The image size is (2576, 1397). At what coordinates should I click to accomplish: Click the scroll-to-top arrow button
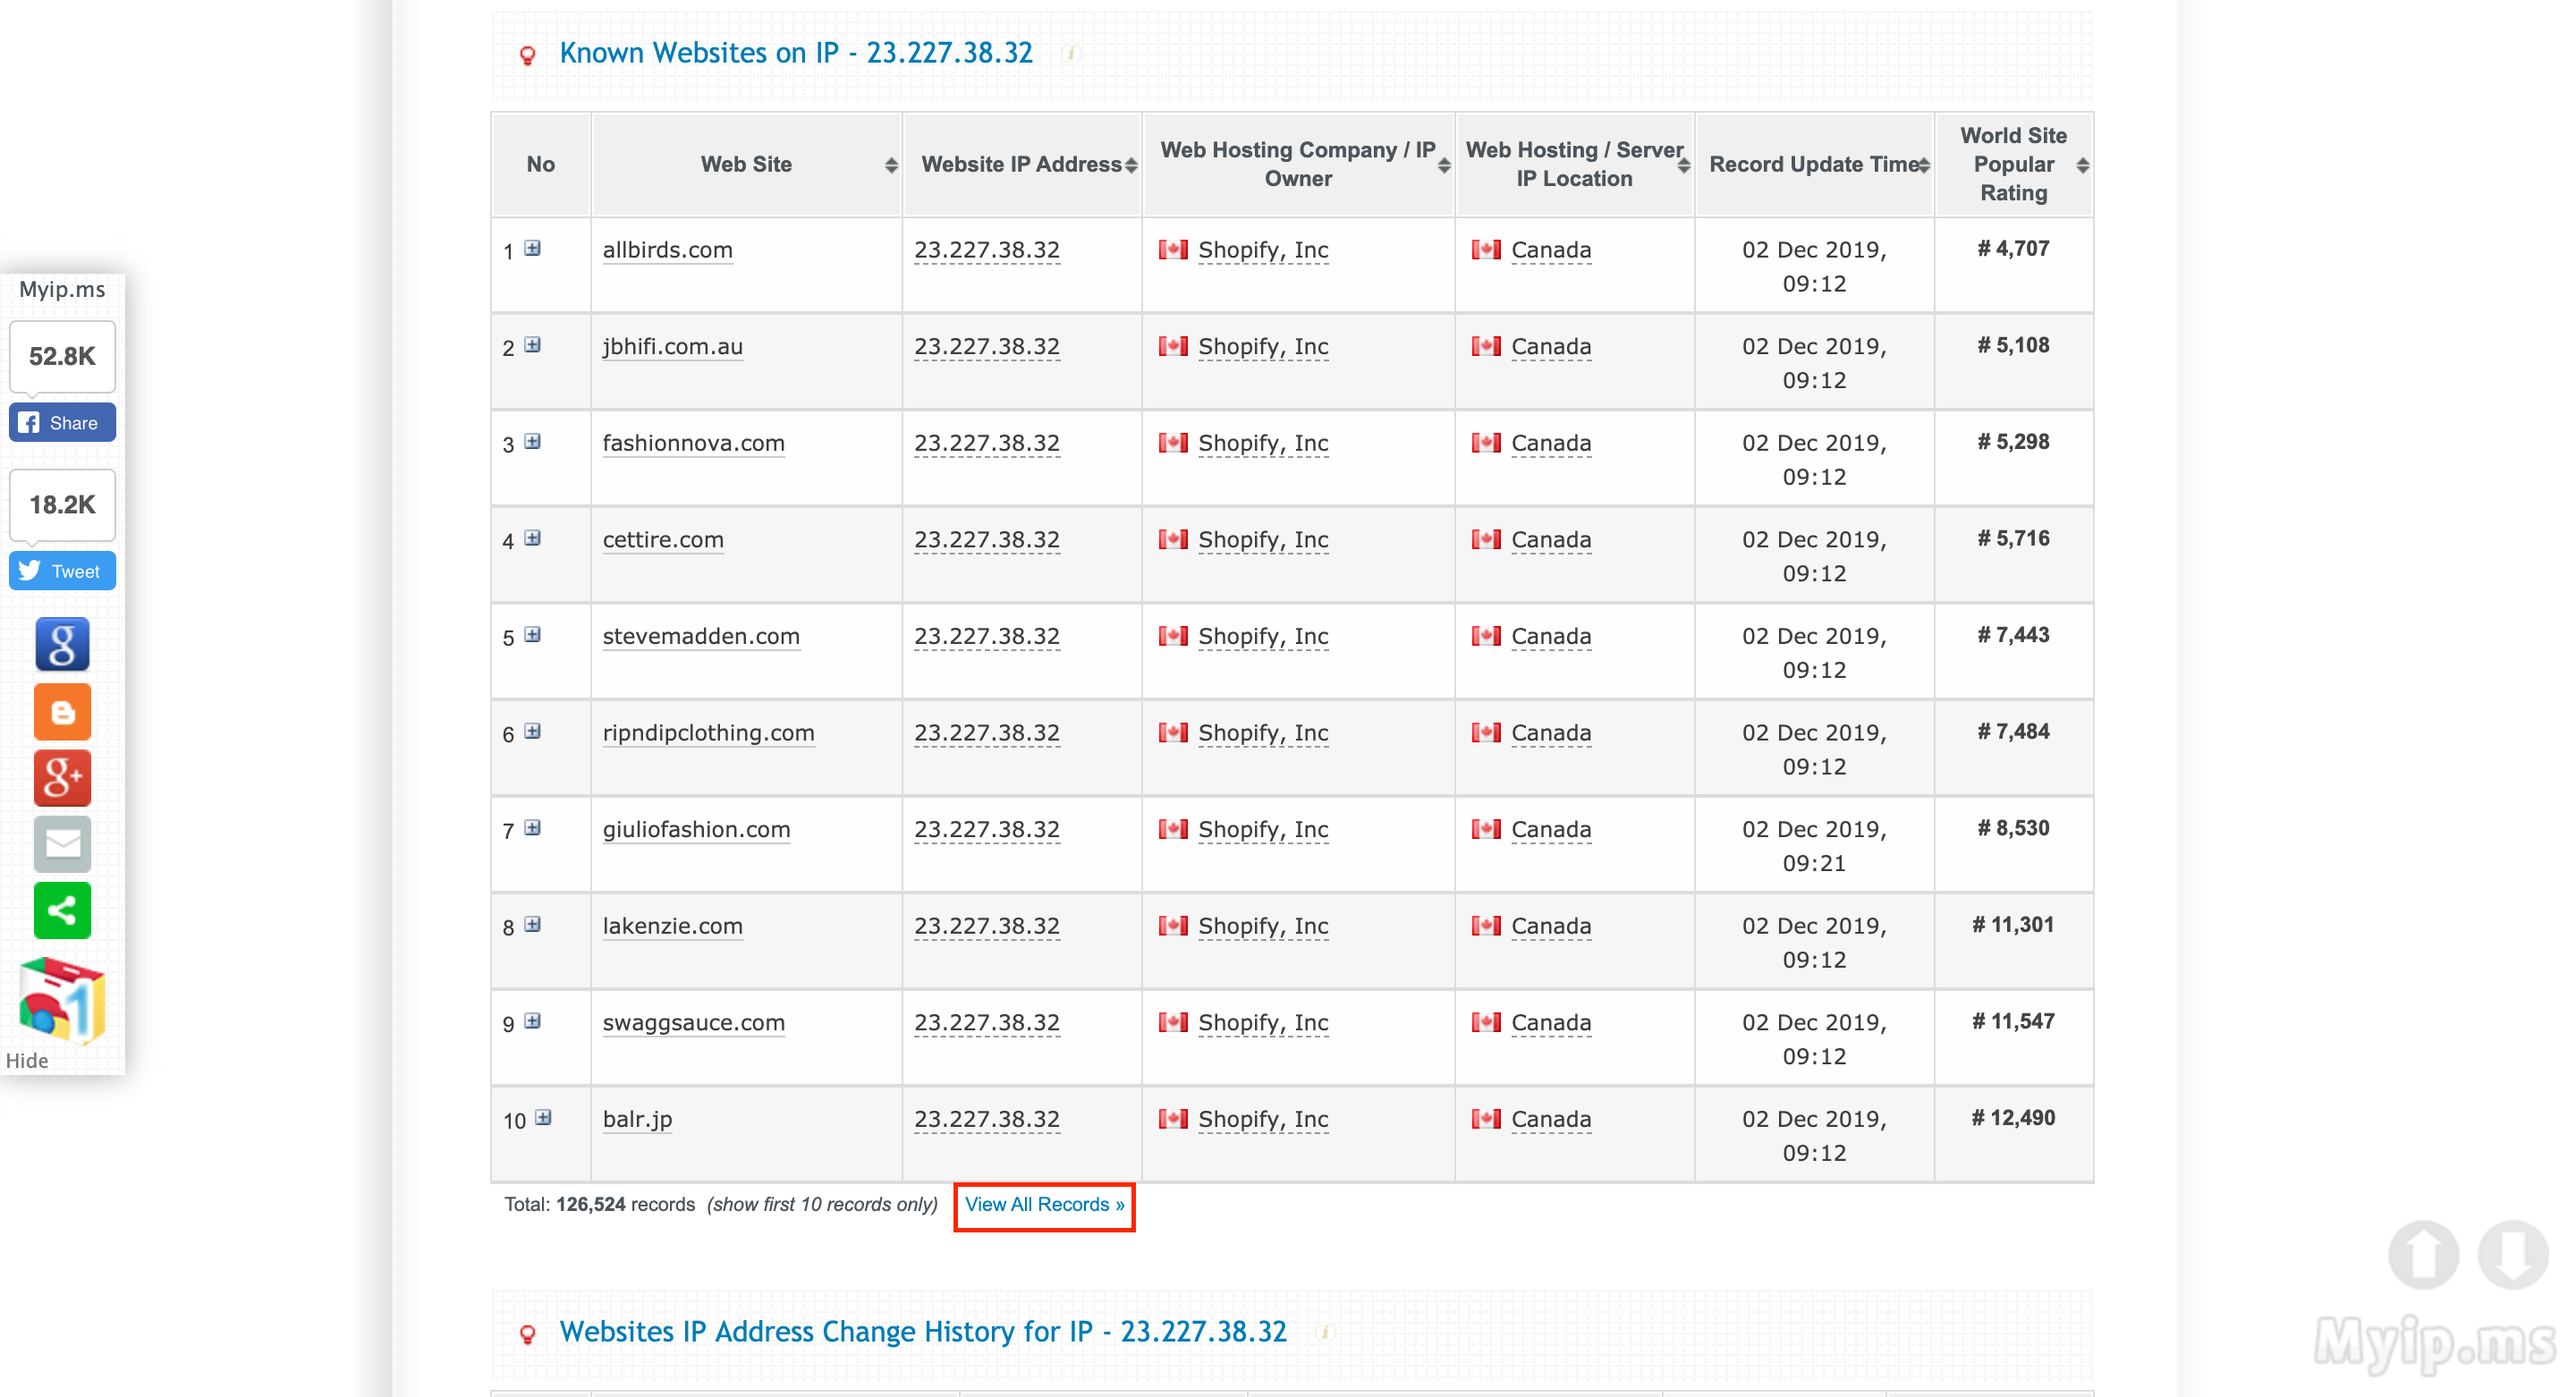2423,1254
